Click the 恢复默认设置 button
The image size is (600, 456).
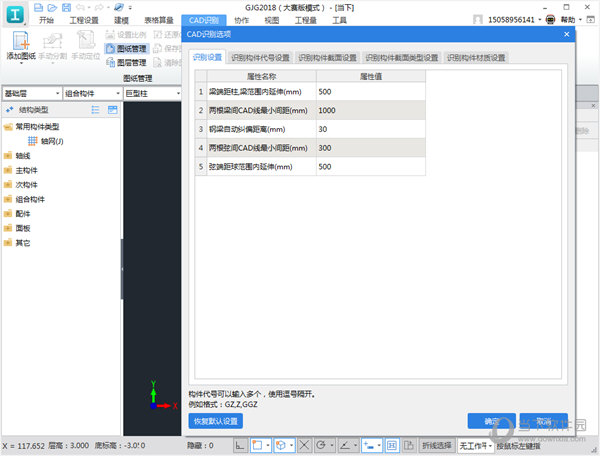[215, 421]
